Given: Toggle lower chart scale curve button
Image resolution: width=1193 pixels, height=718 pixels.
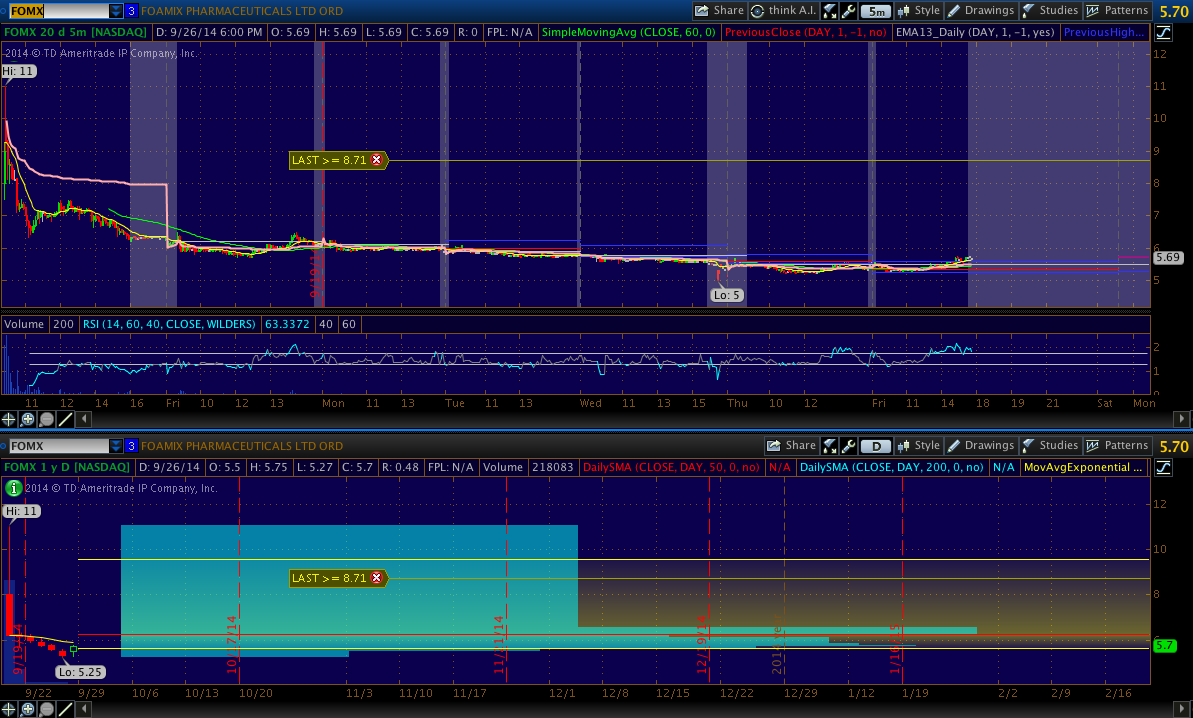Looking at the screenshot, I should [1163, 467].
